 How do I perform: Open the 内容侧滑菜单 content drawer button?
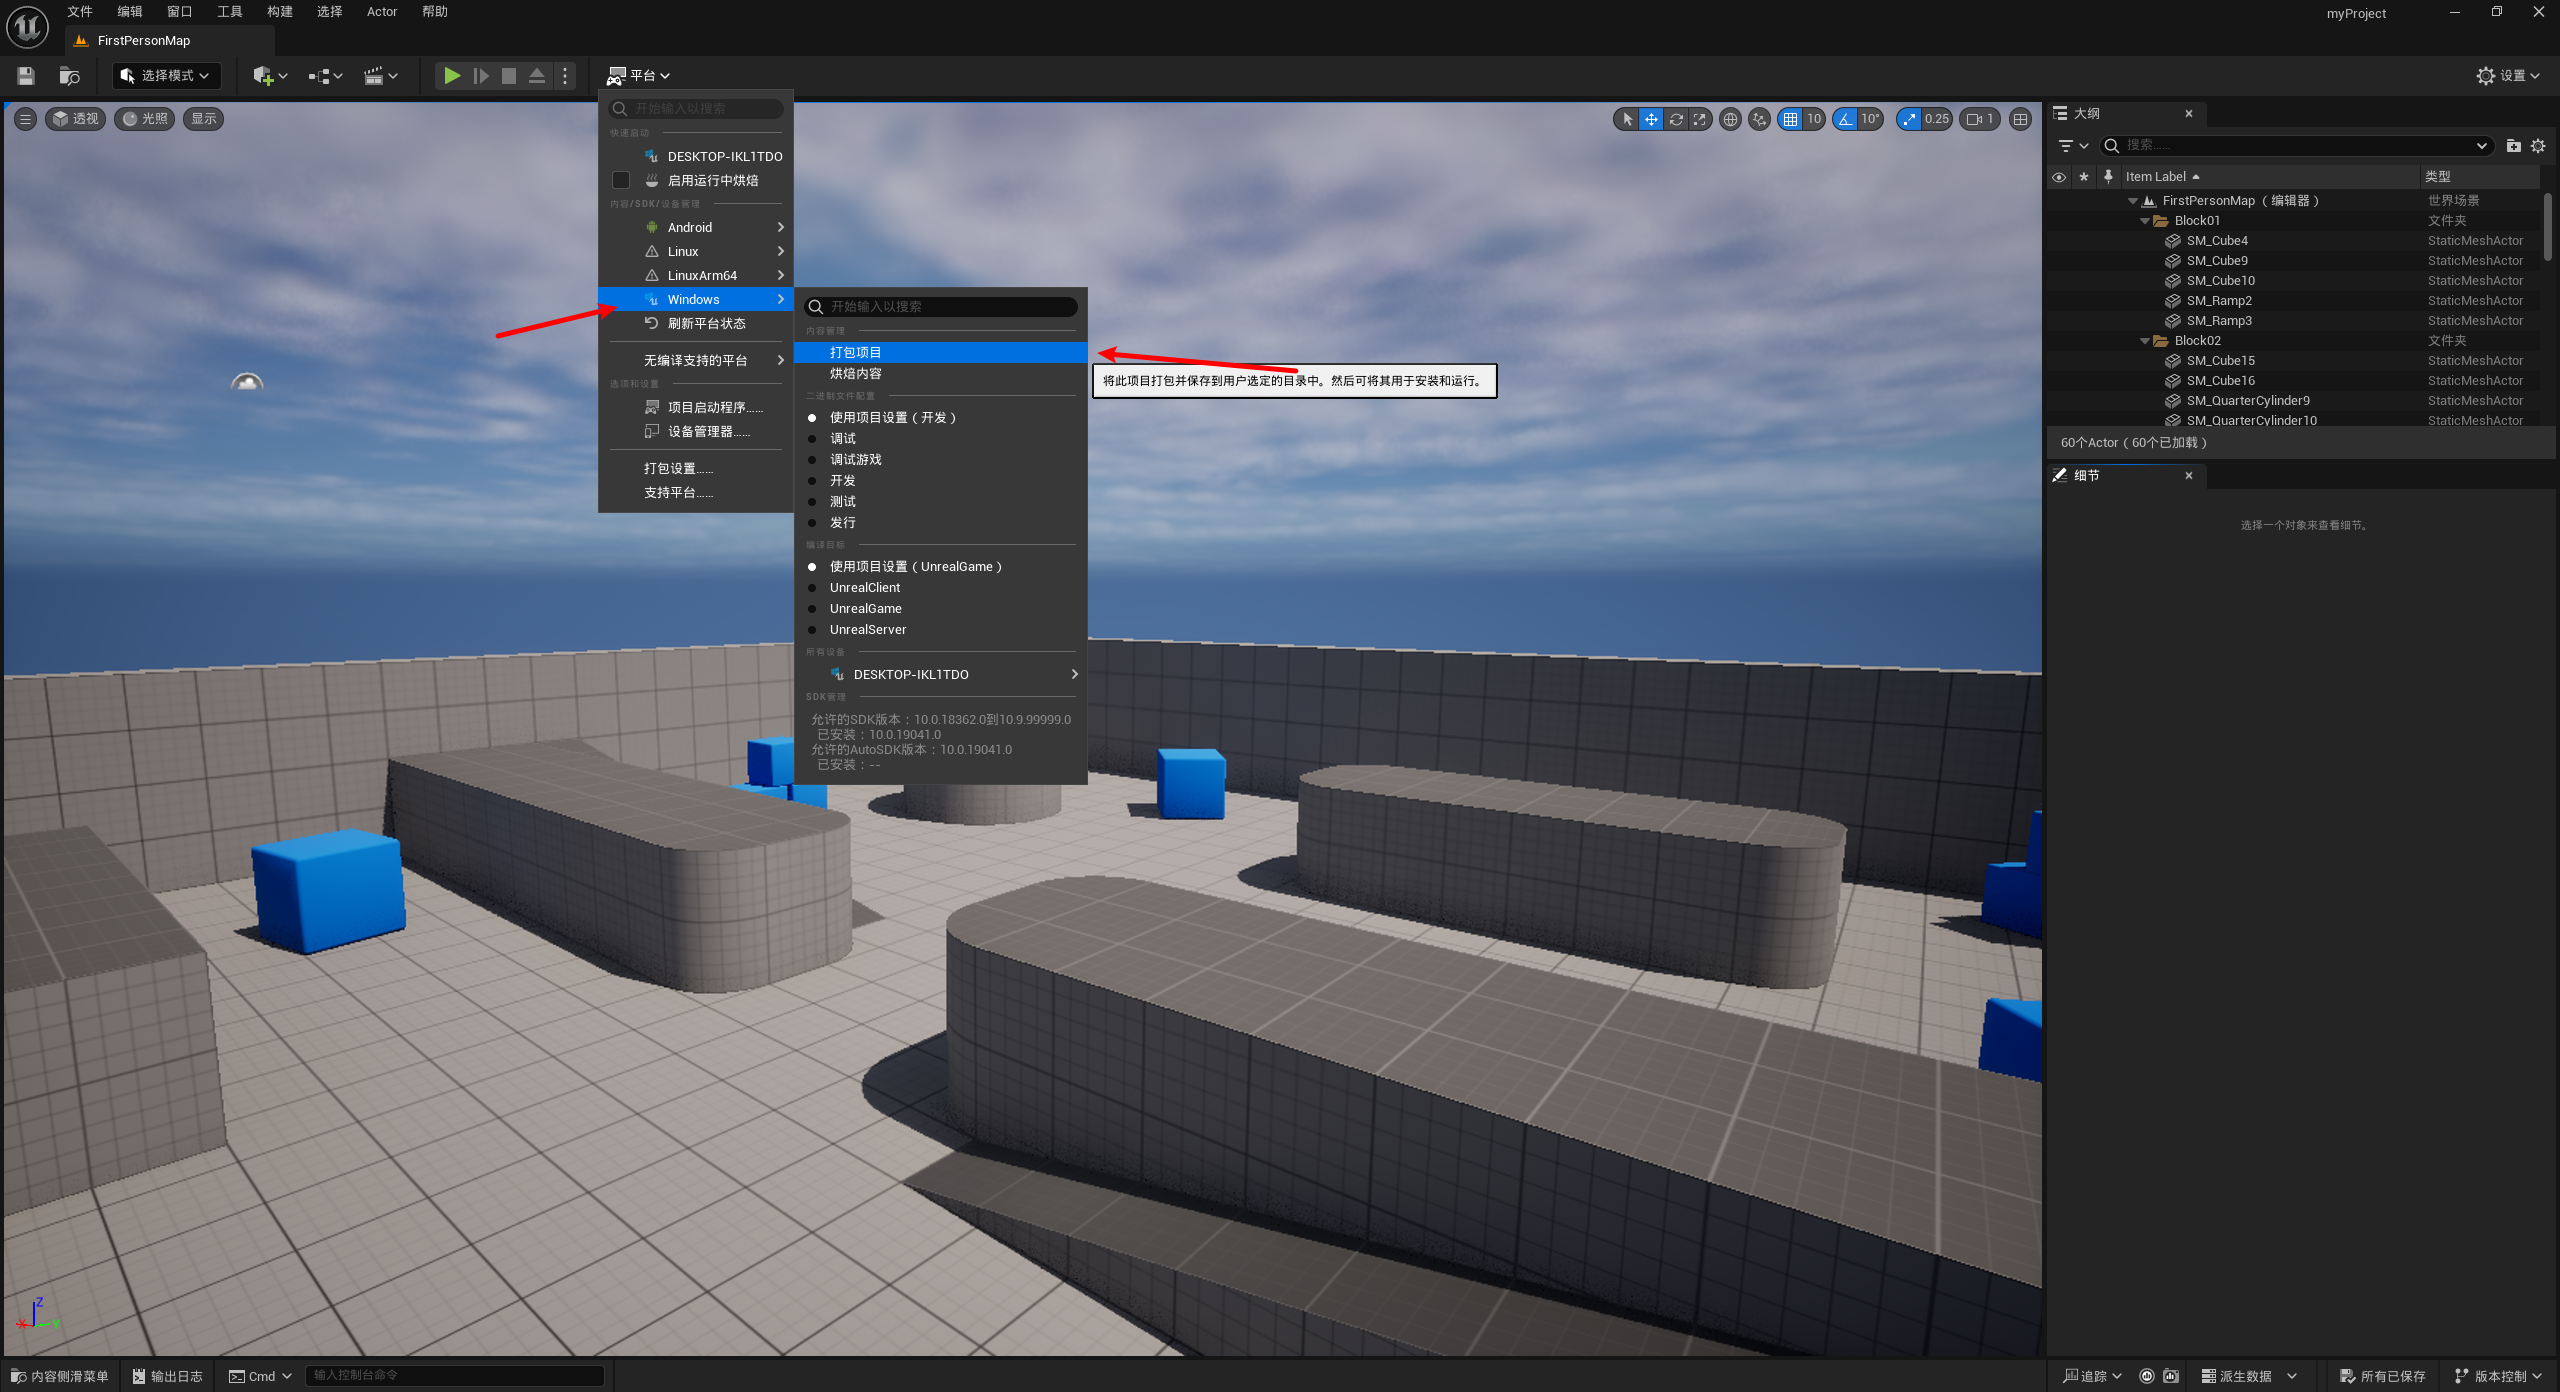tap(60, 1376)
